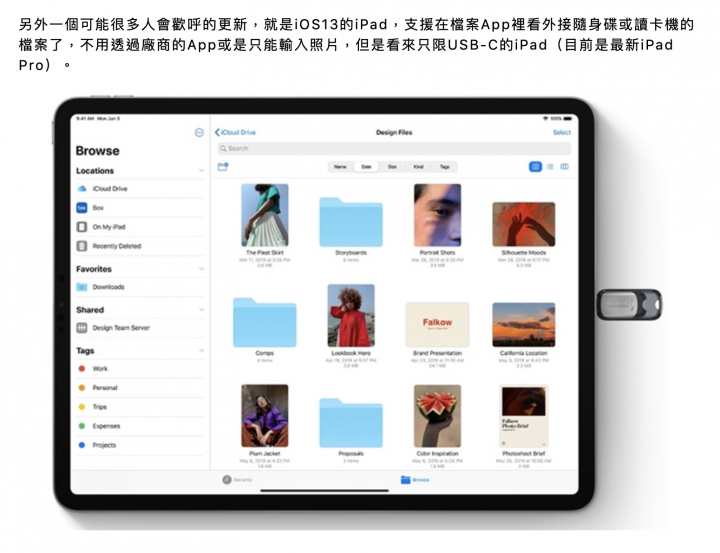Open Silhouette Moods image
Image resolution: width=720 pixels, height=553 pixels.
click(x=523, y=224)
